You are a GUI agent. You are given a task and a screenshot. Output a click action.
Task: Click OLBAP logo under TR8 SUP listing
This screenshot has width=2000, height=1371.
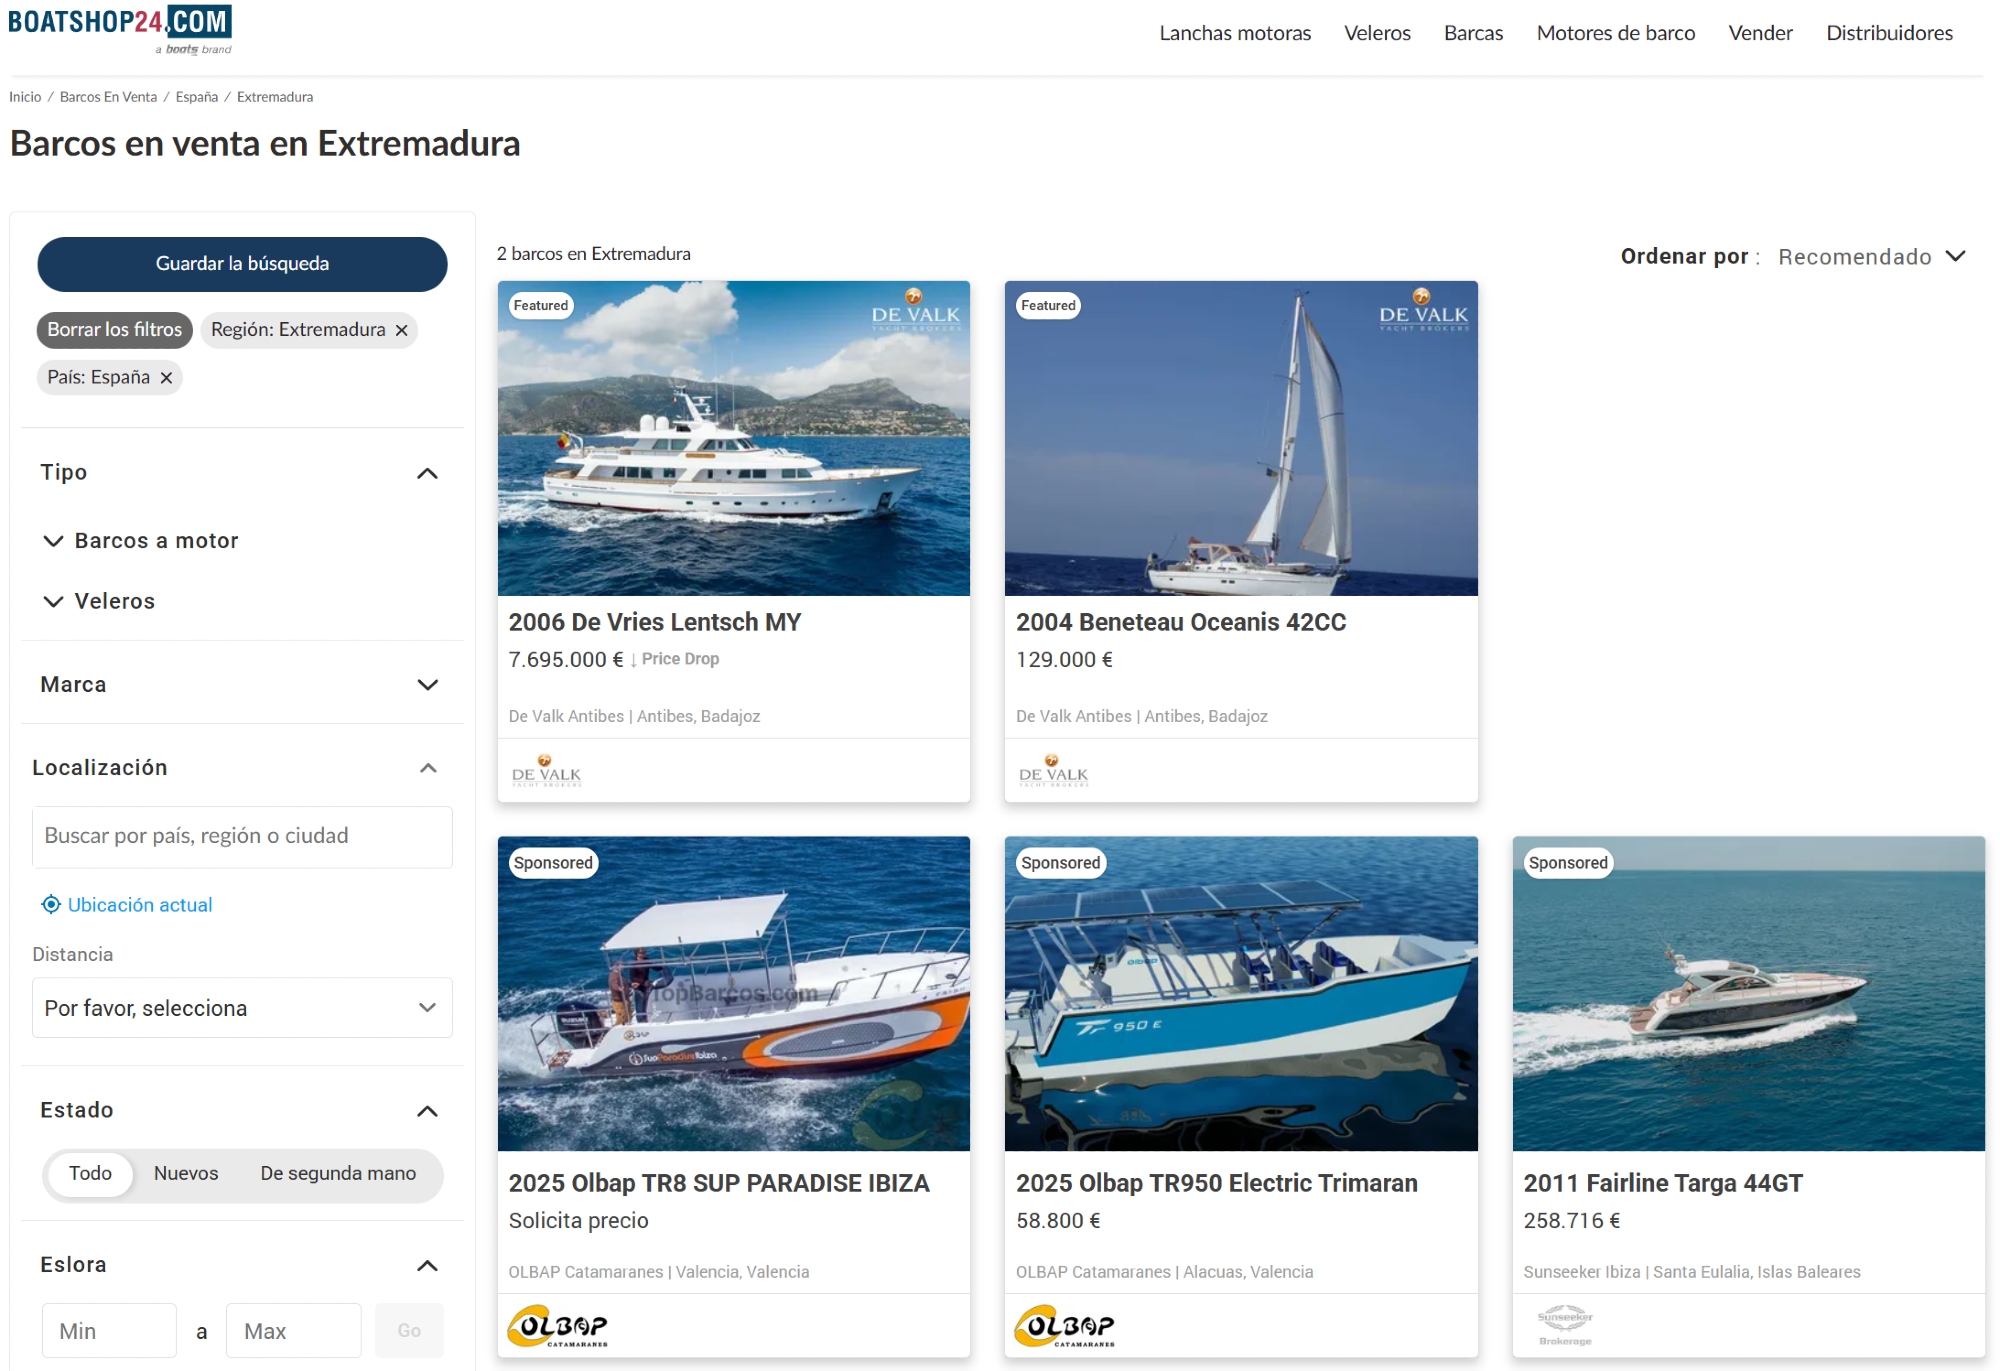558,1326
